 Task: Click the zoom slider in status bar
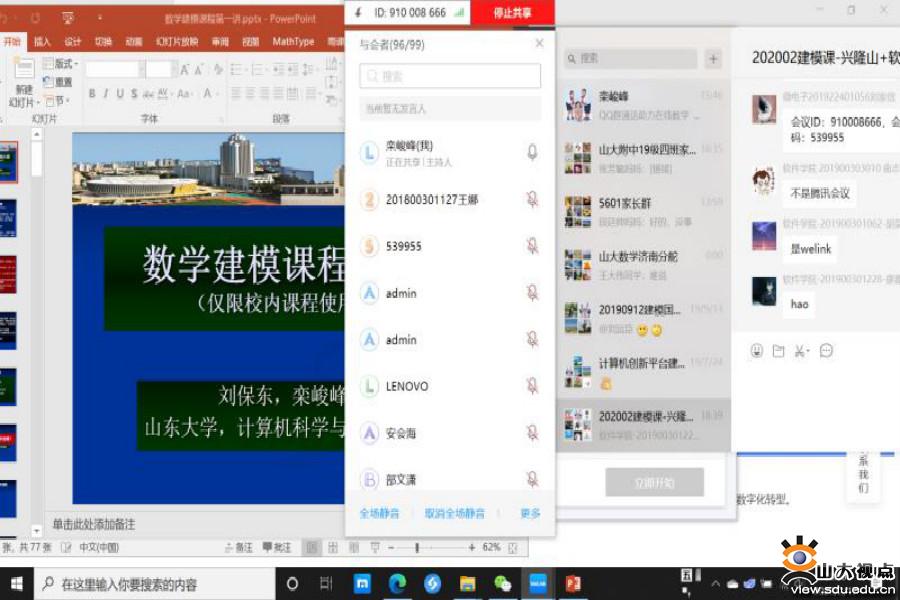coord(417,548)
